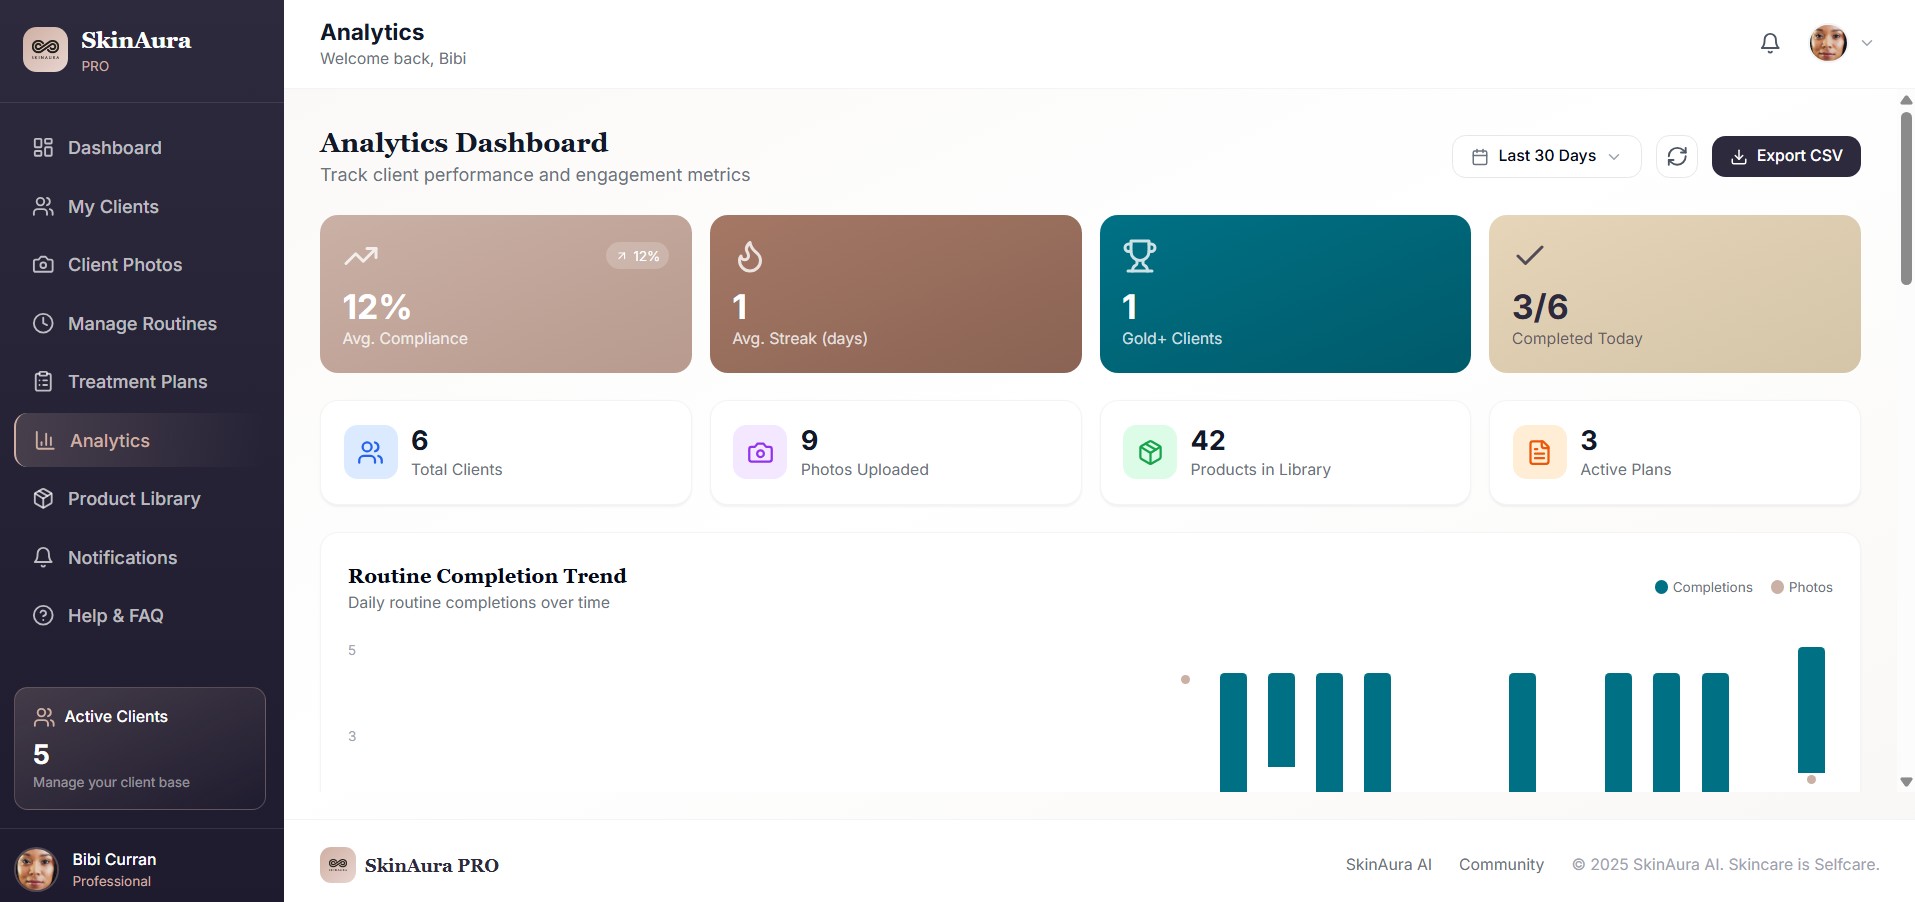The height and width of the screenshot is (902, 1915).
Task: Click the Manage Routines clock icon
Action: click(42, 323)
